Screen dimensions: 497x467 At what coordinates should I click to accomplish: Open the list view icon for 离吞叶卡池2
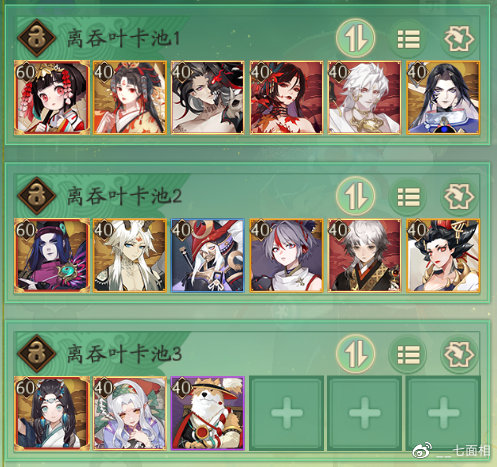click(408, 197)
